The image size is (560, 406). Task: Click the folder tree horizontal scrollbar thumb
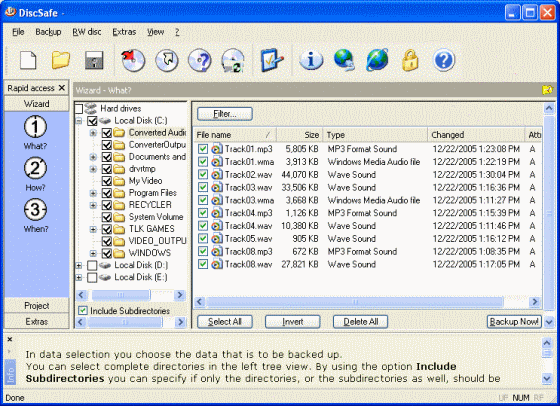coord(121,295)
